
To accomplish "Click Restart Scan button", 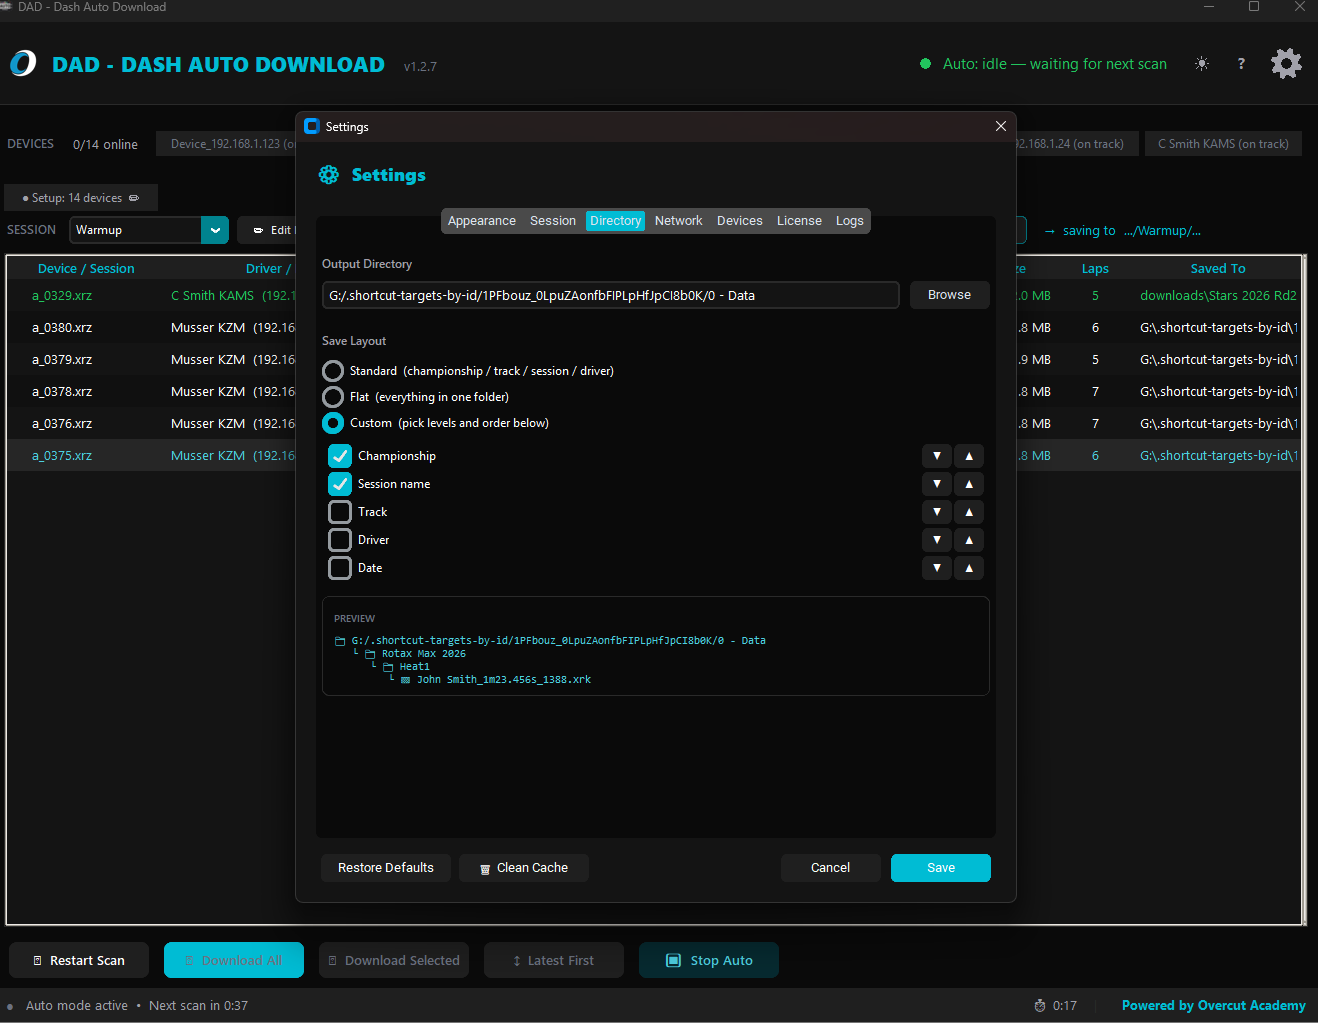I will pyautogui.click(x=79, y=960).
